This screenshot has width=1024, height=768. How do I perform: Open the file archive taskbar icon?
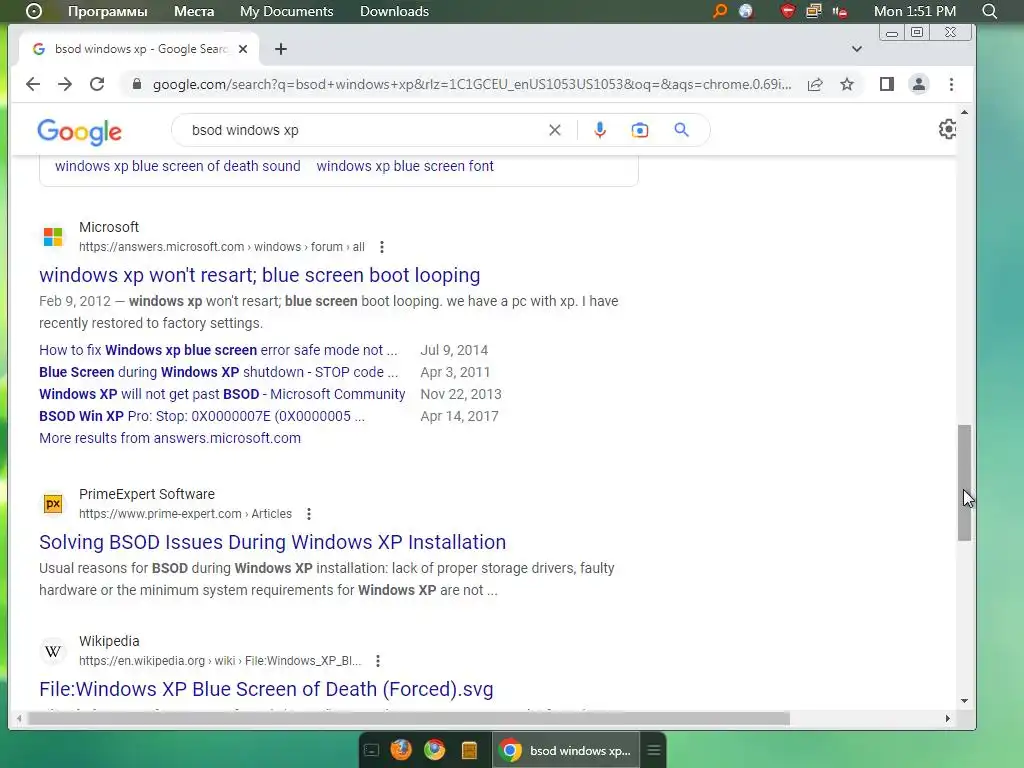pos(469,750)
